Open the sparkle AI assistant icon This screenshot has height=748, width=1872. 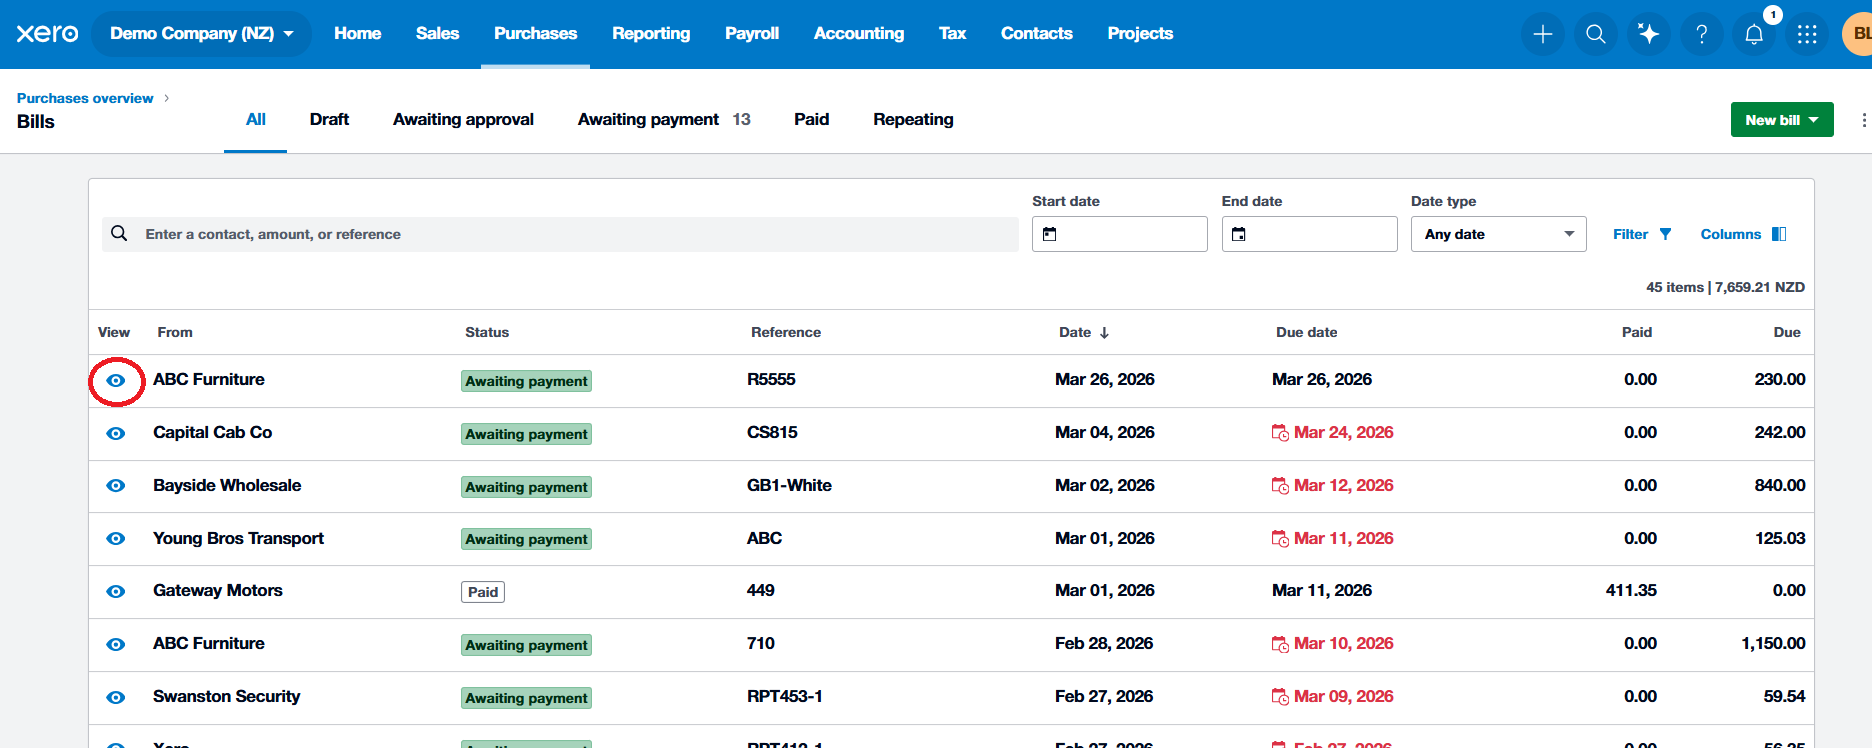coord(1648,34)
